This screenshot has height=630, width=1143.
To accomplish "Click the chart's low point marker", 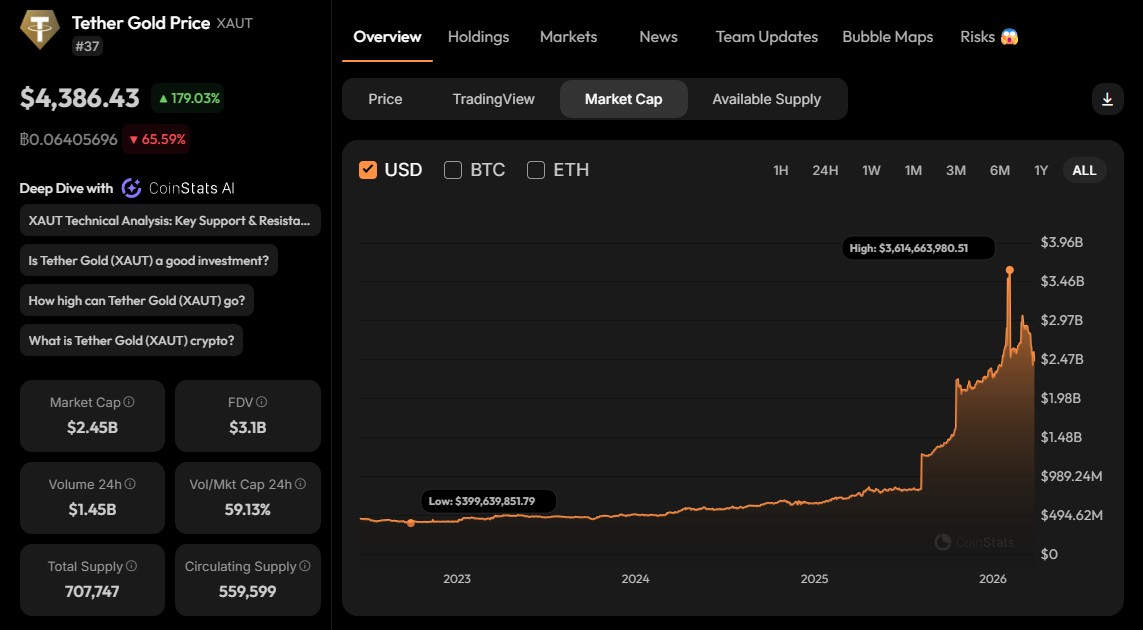I will tap(411, 523).
